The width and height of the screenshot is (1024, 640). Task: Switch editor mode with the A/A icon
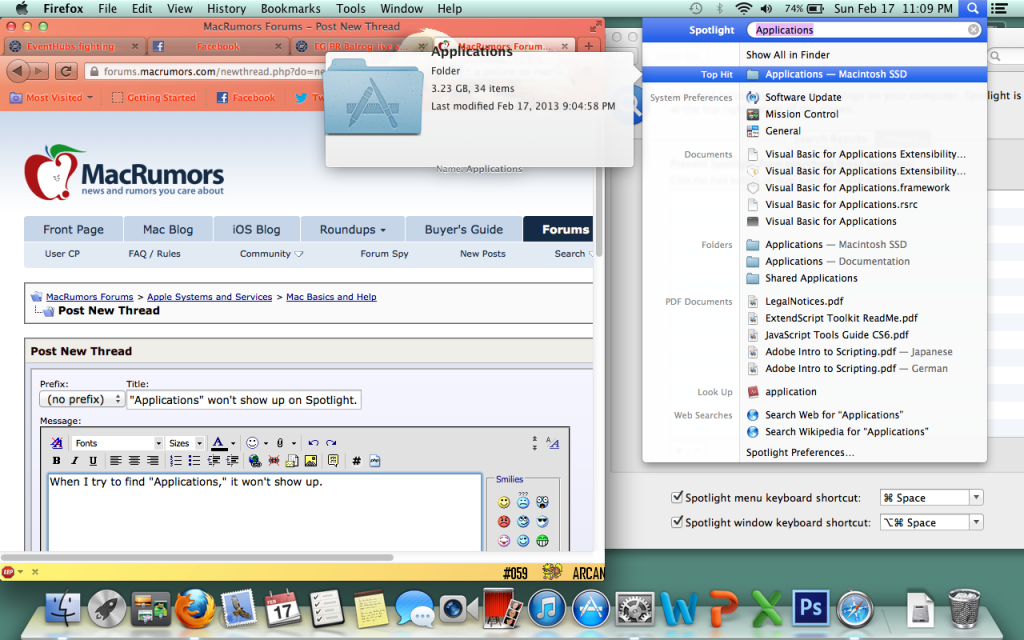(x=552, y=443)
